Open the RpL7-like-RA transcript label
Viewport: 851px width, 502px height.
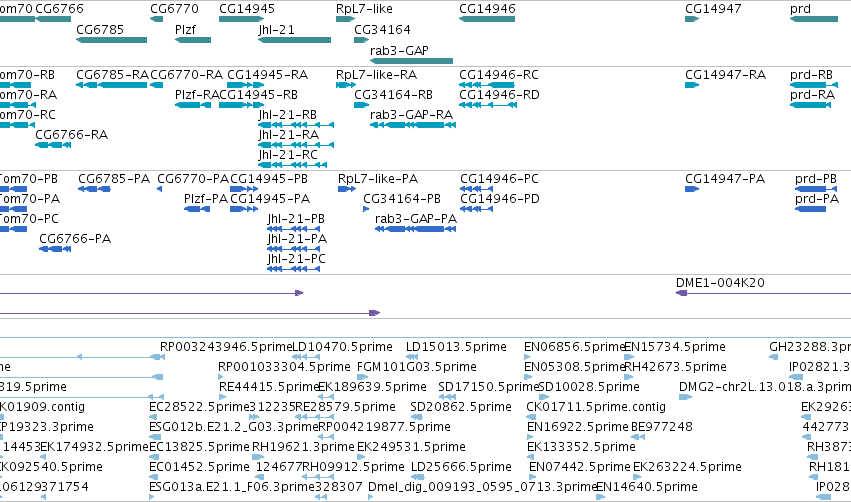(377, 74)
